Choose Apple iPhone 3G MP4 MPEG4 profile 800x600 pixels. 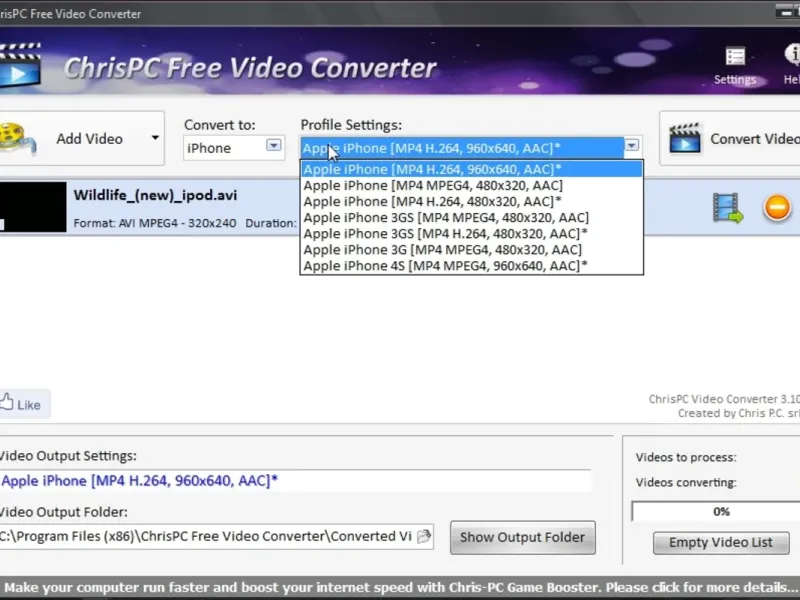click(x=471, y=249)
